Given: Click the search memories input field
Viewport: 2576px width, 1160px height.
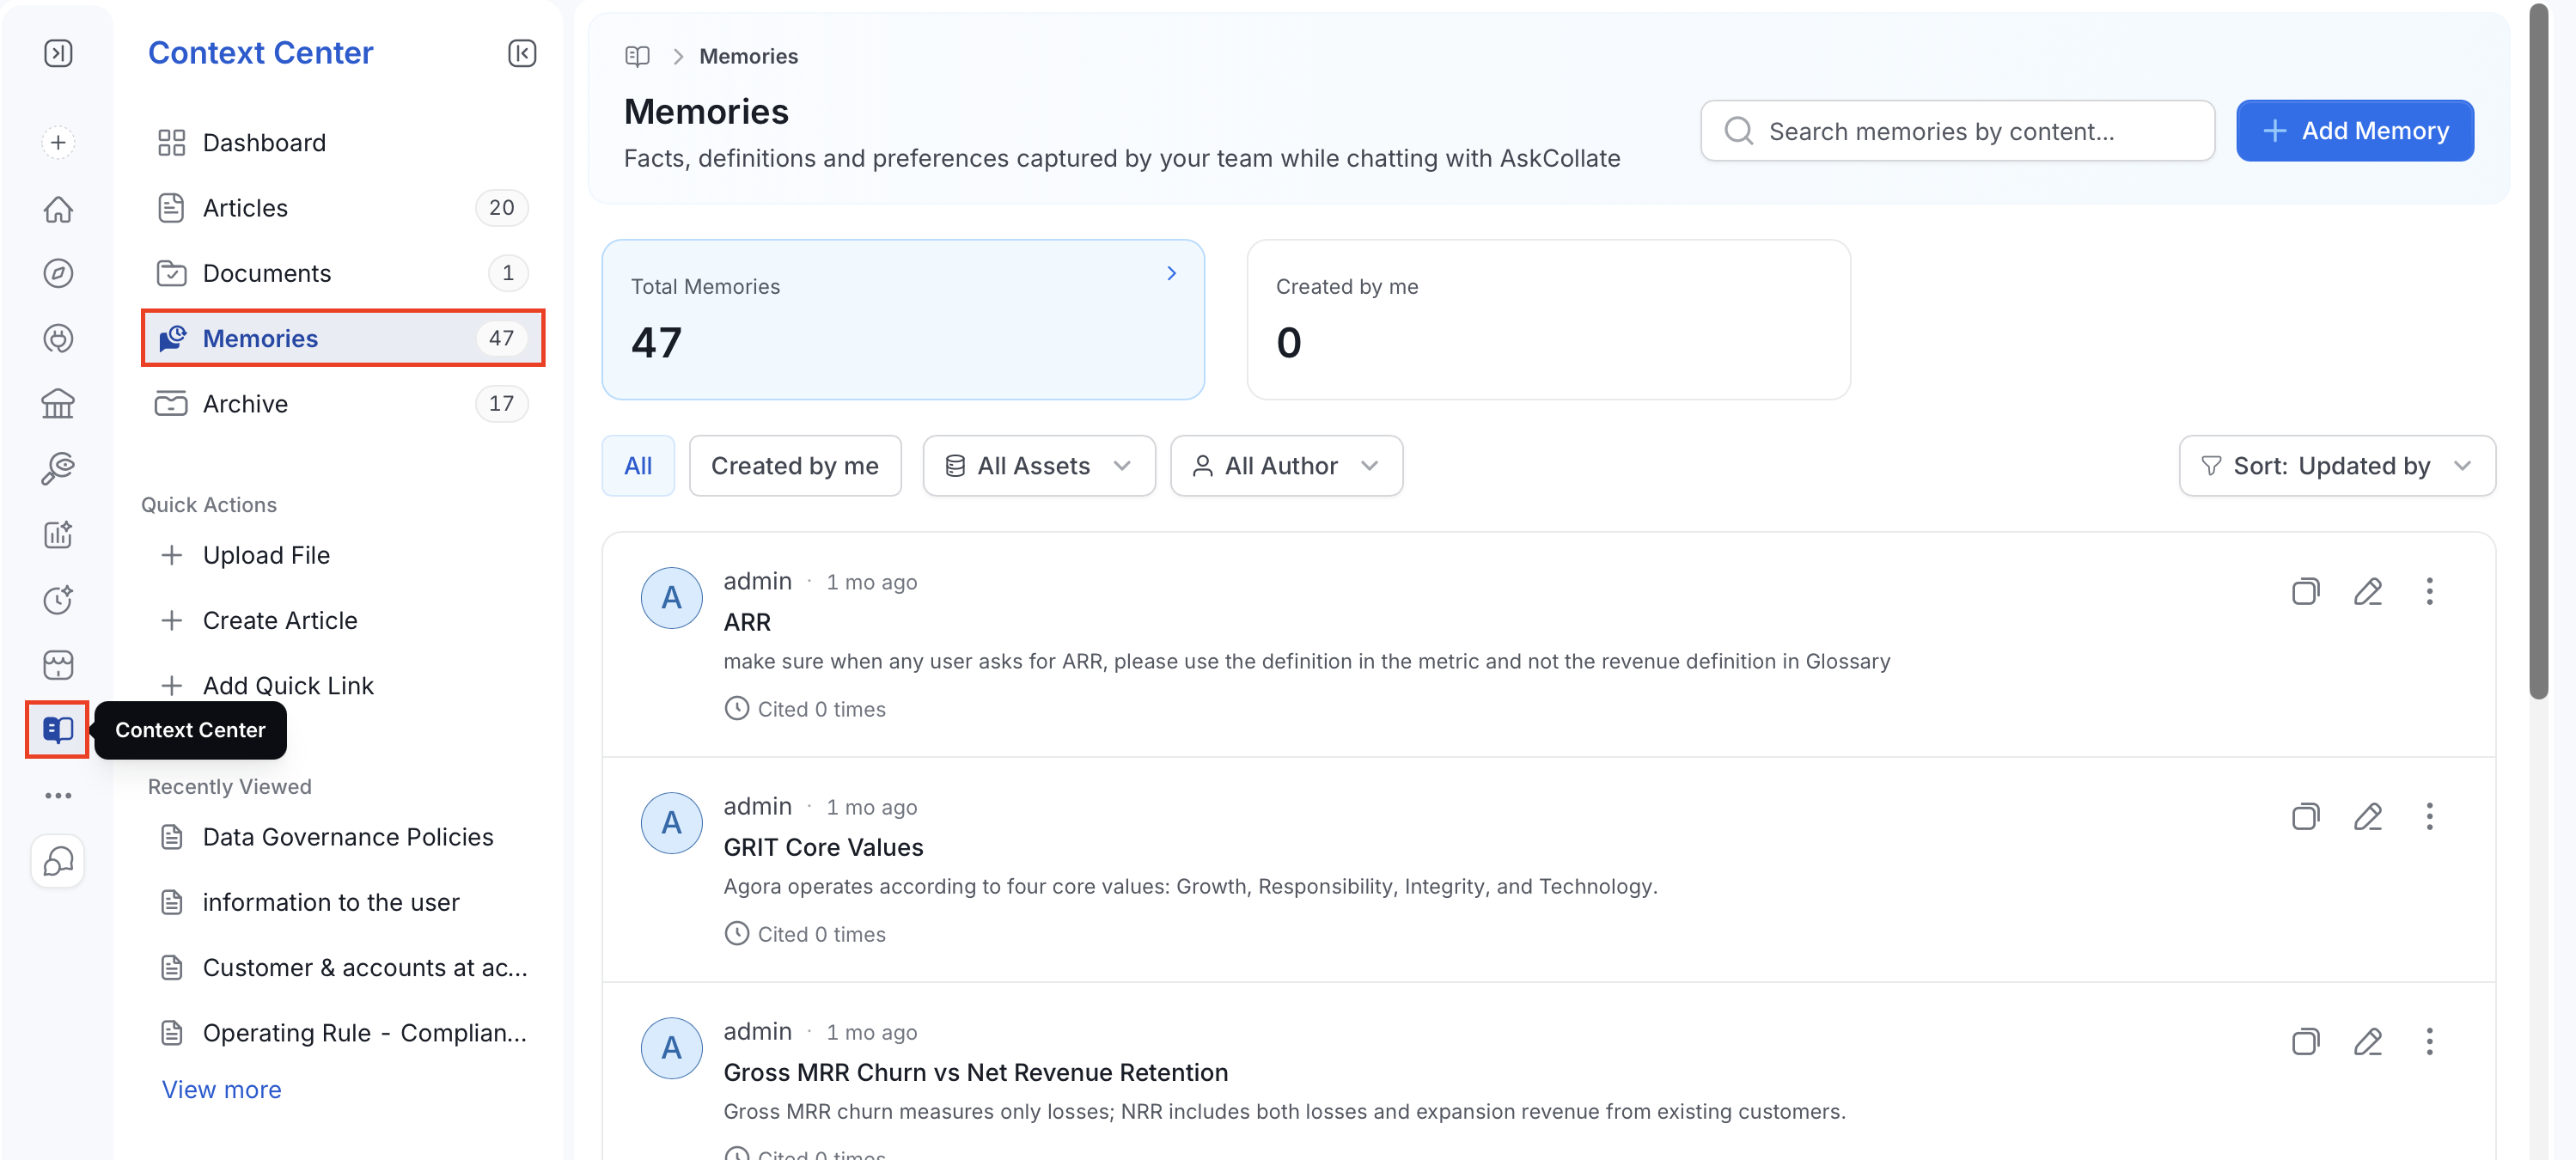Looking at the screenshot, I should [1957, 130].
